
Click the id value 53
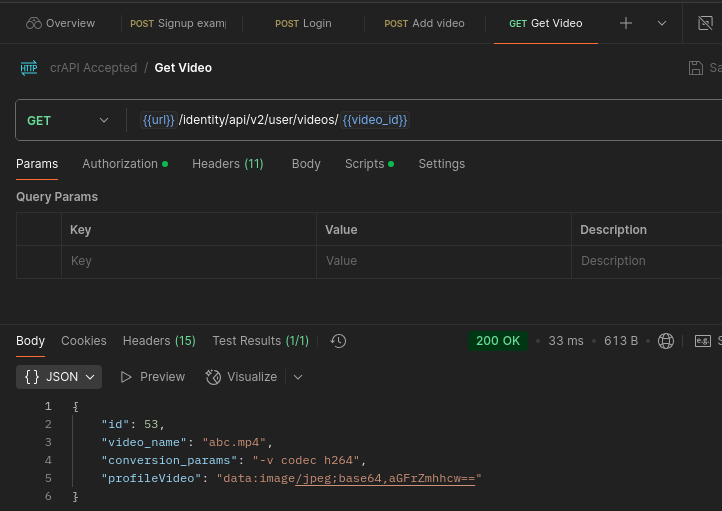coord(151,424)
